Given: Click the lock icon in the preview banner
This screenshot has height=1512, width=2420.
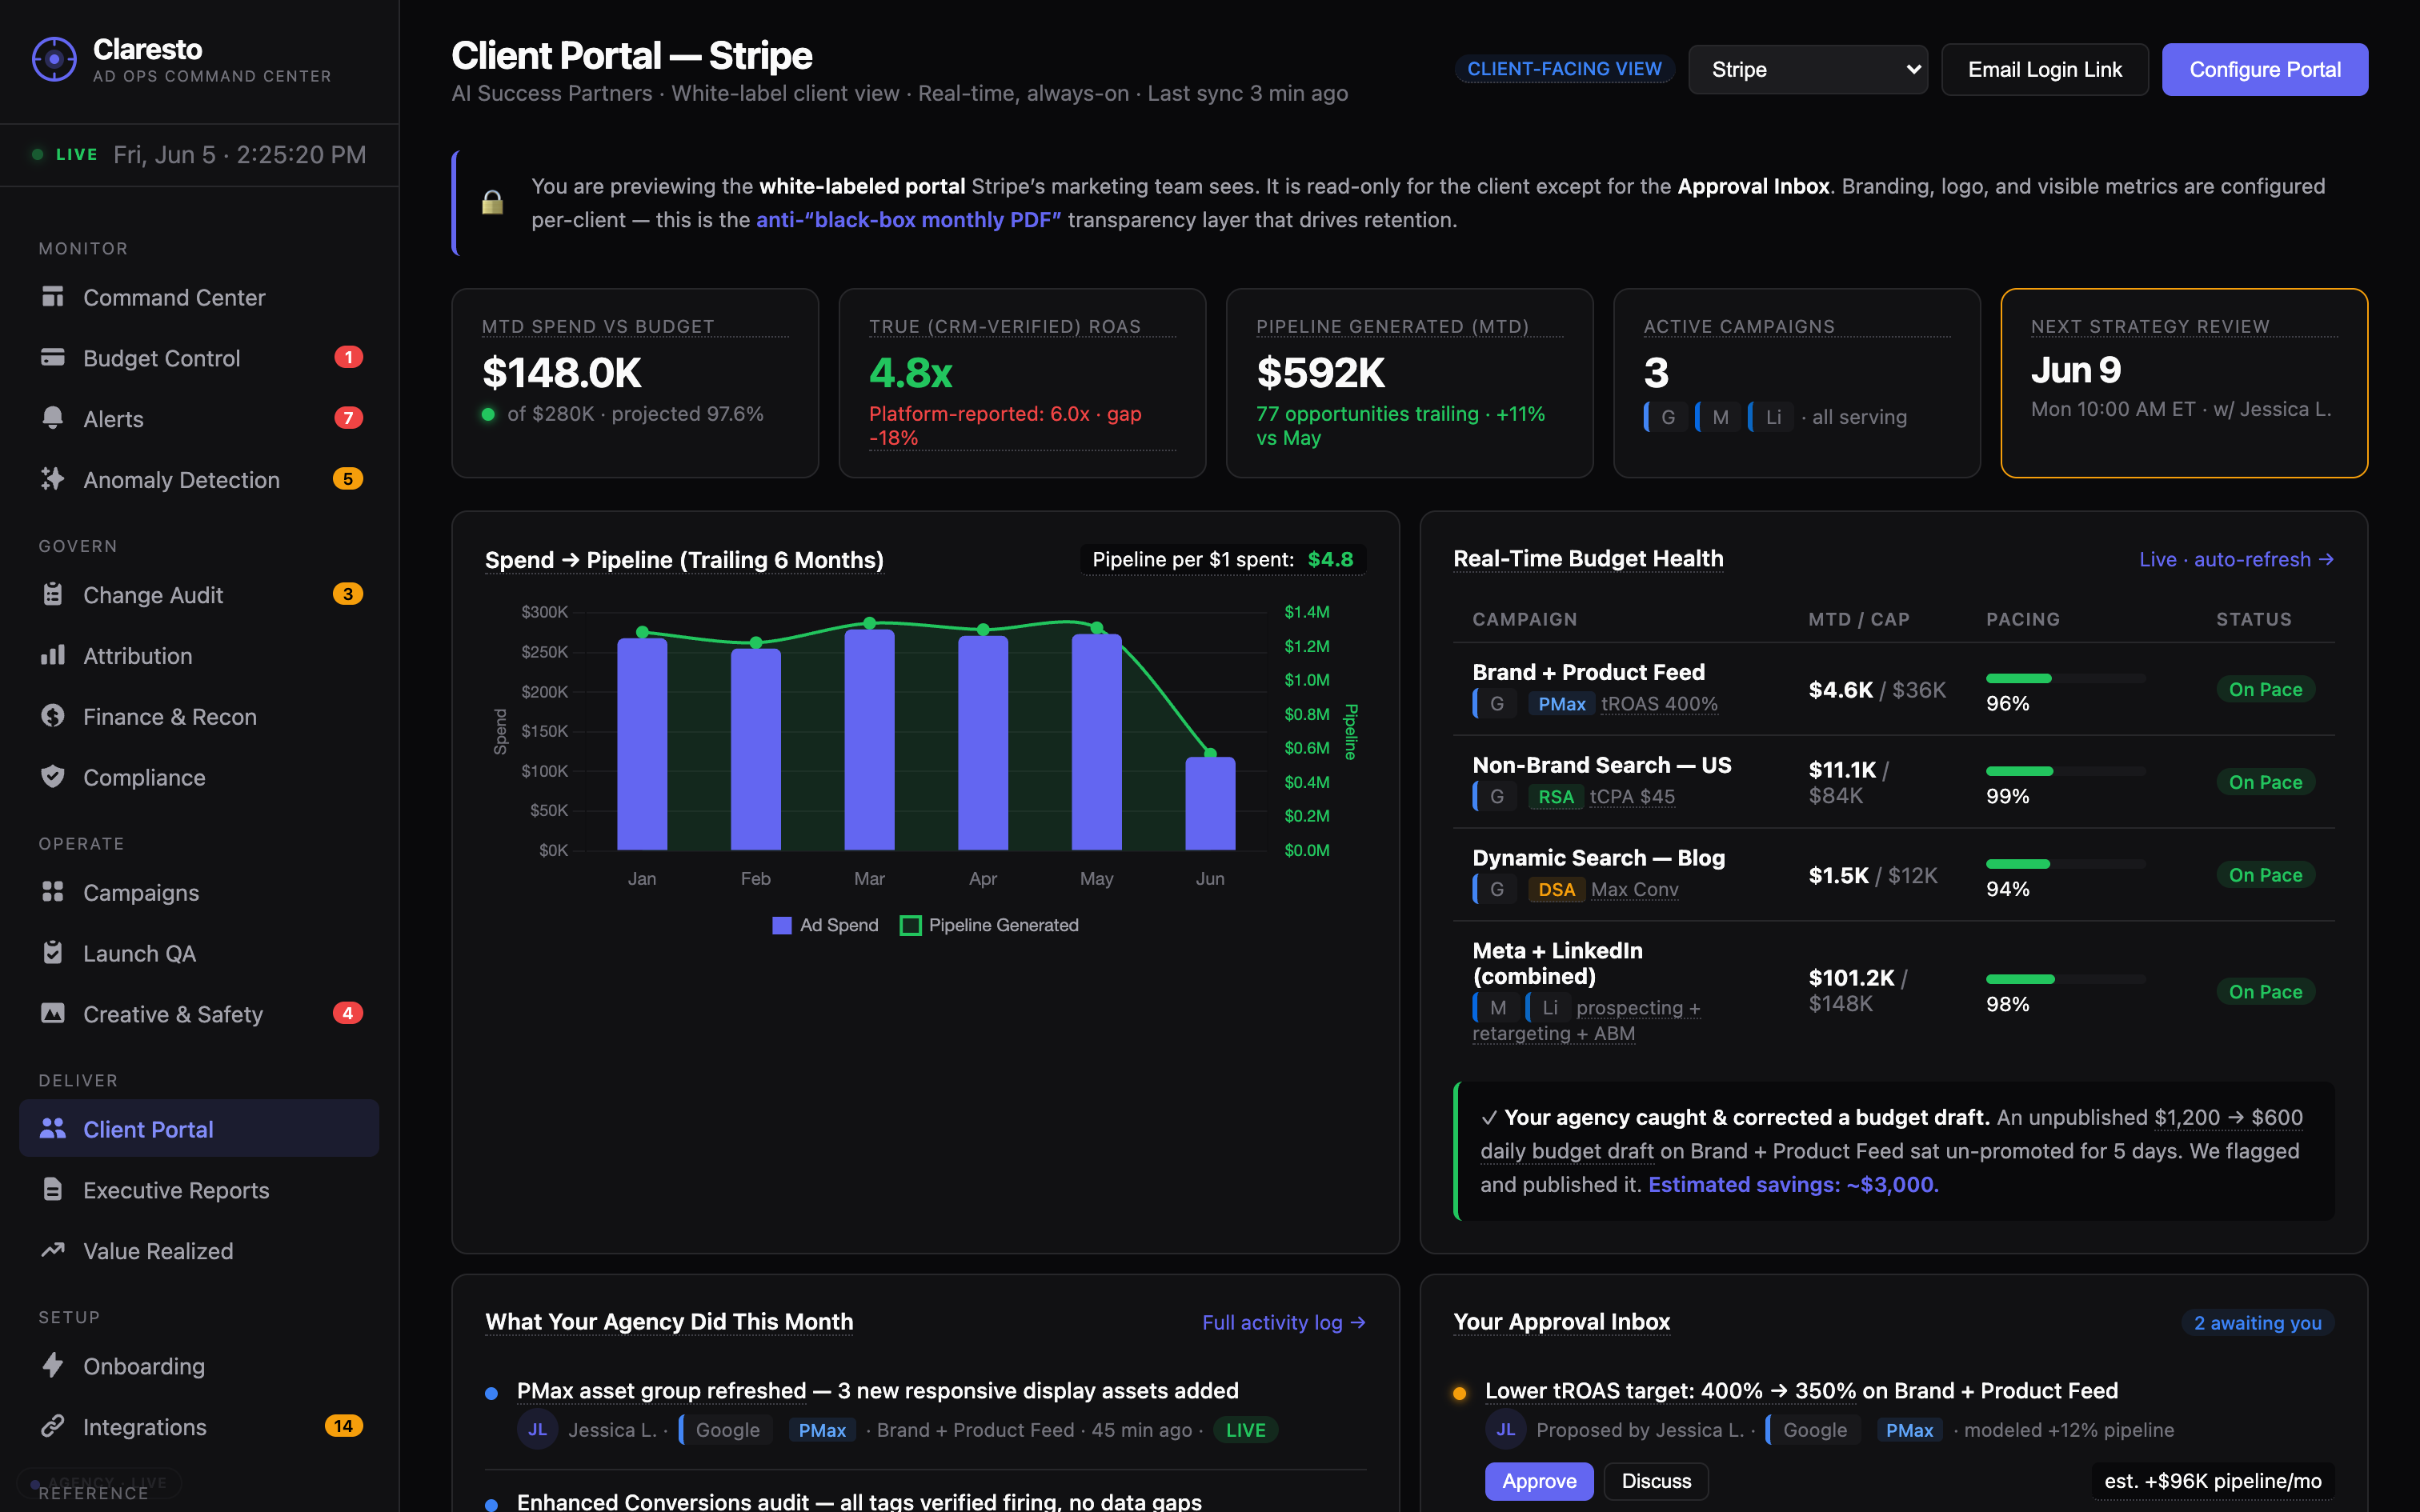Looking at the screenshot, I should [493, 202].
